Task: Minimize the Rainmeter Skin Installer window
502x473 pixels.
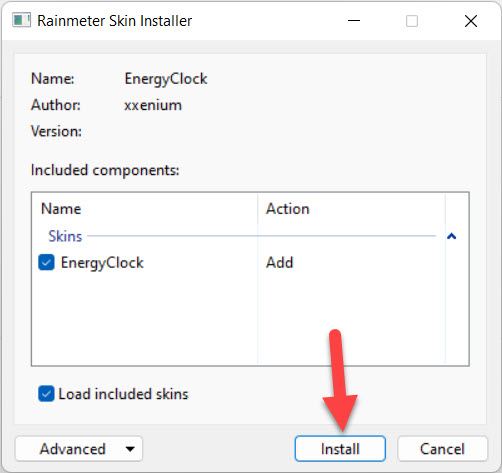Action: (354, 21)
